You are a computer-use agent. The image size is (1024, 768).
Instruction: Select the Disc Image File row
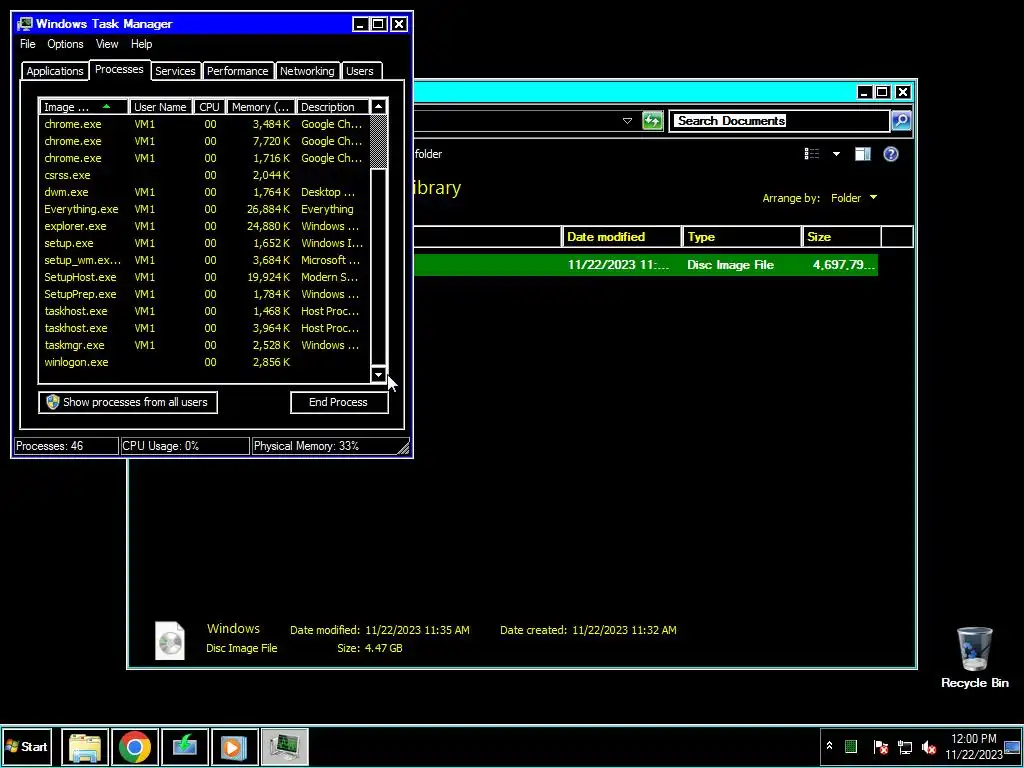[x=646, y=264]
